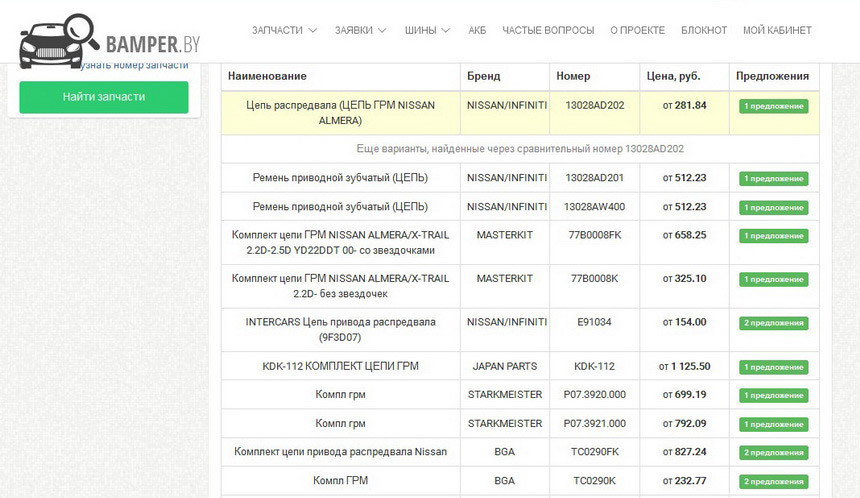Click part number 13028AD202 in highlighted row
The image size is (860, 498).
pos(595,105)
